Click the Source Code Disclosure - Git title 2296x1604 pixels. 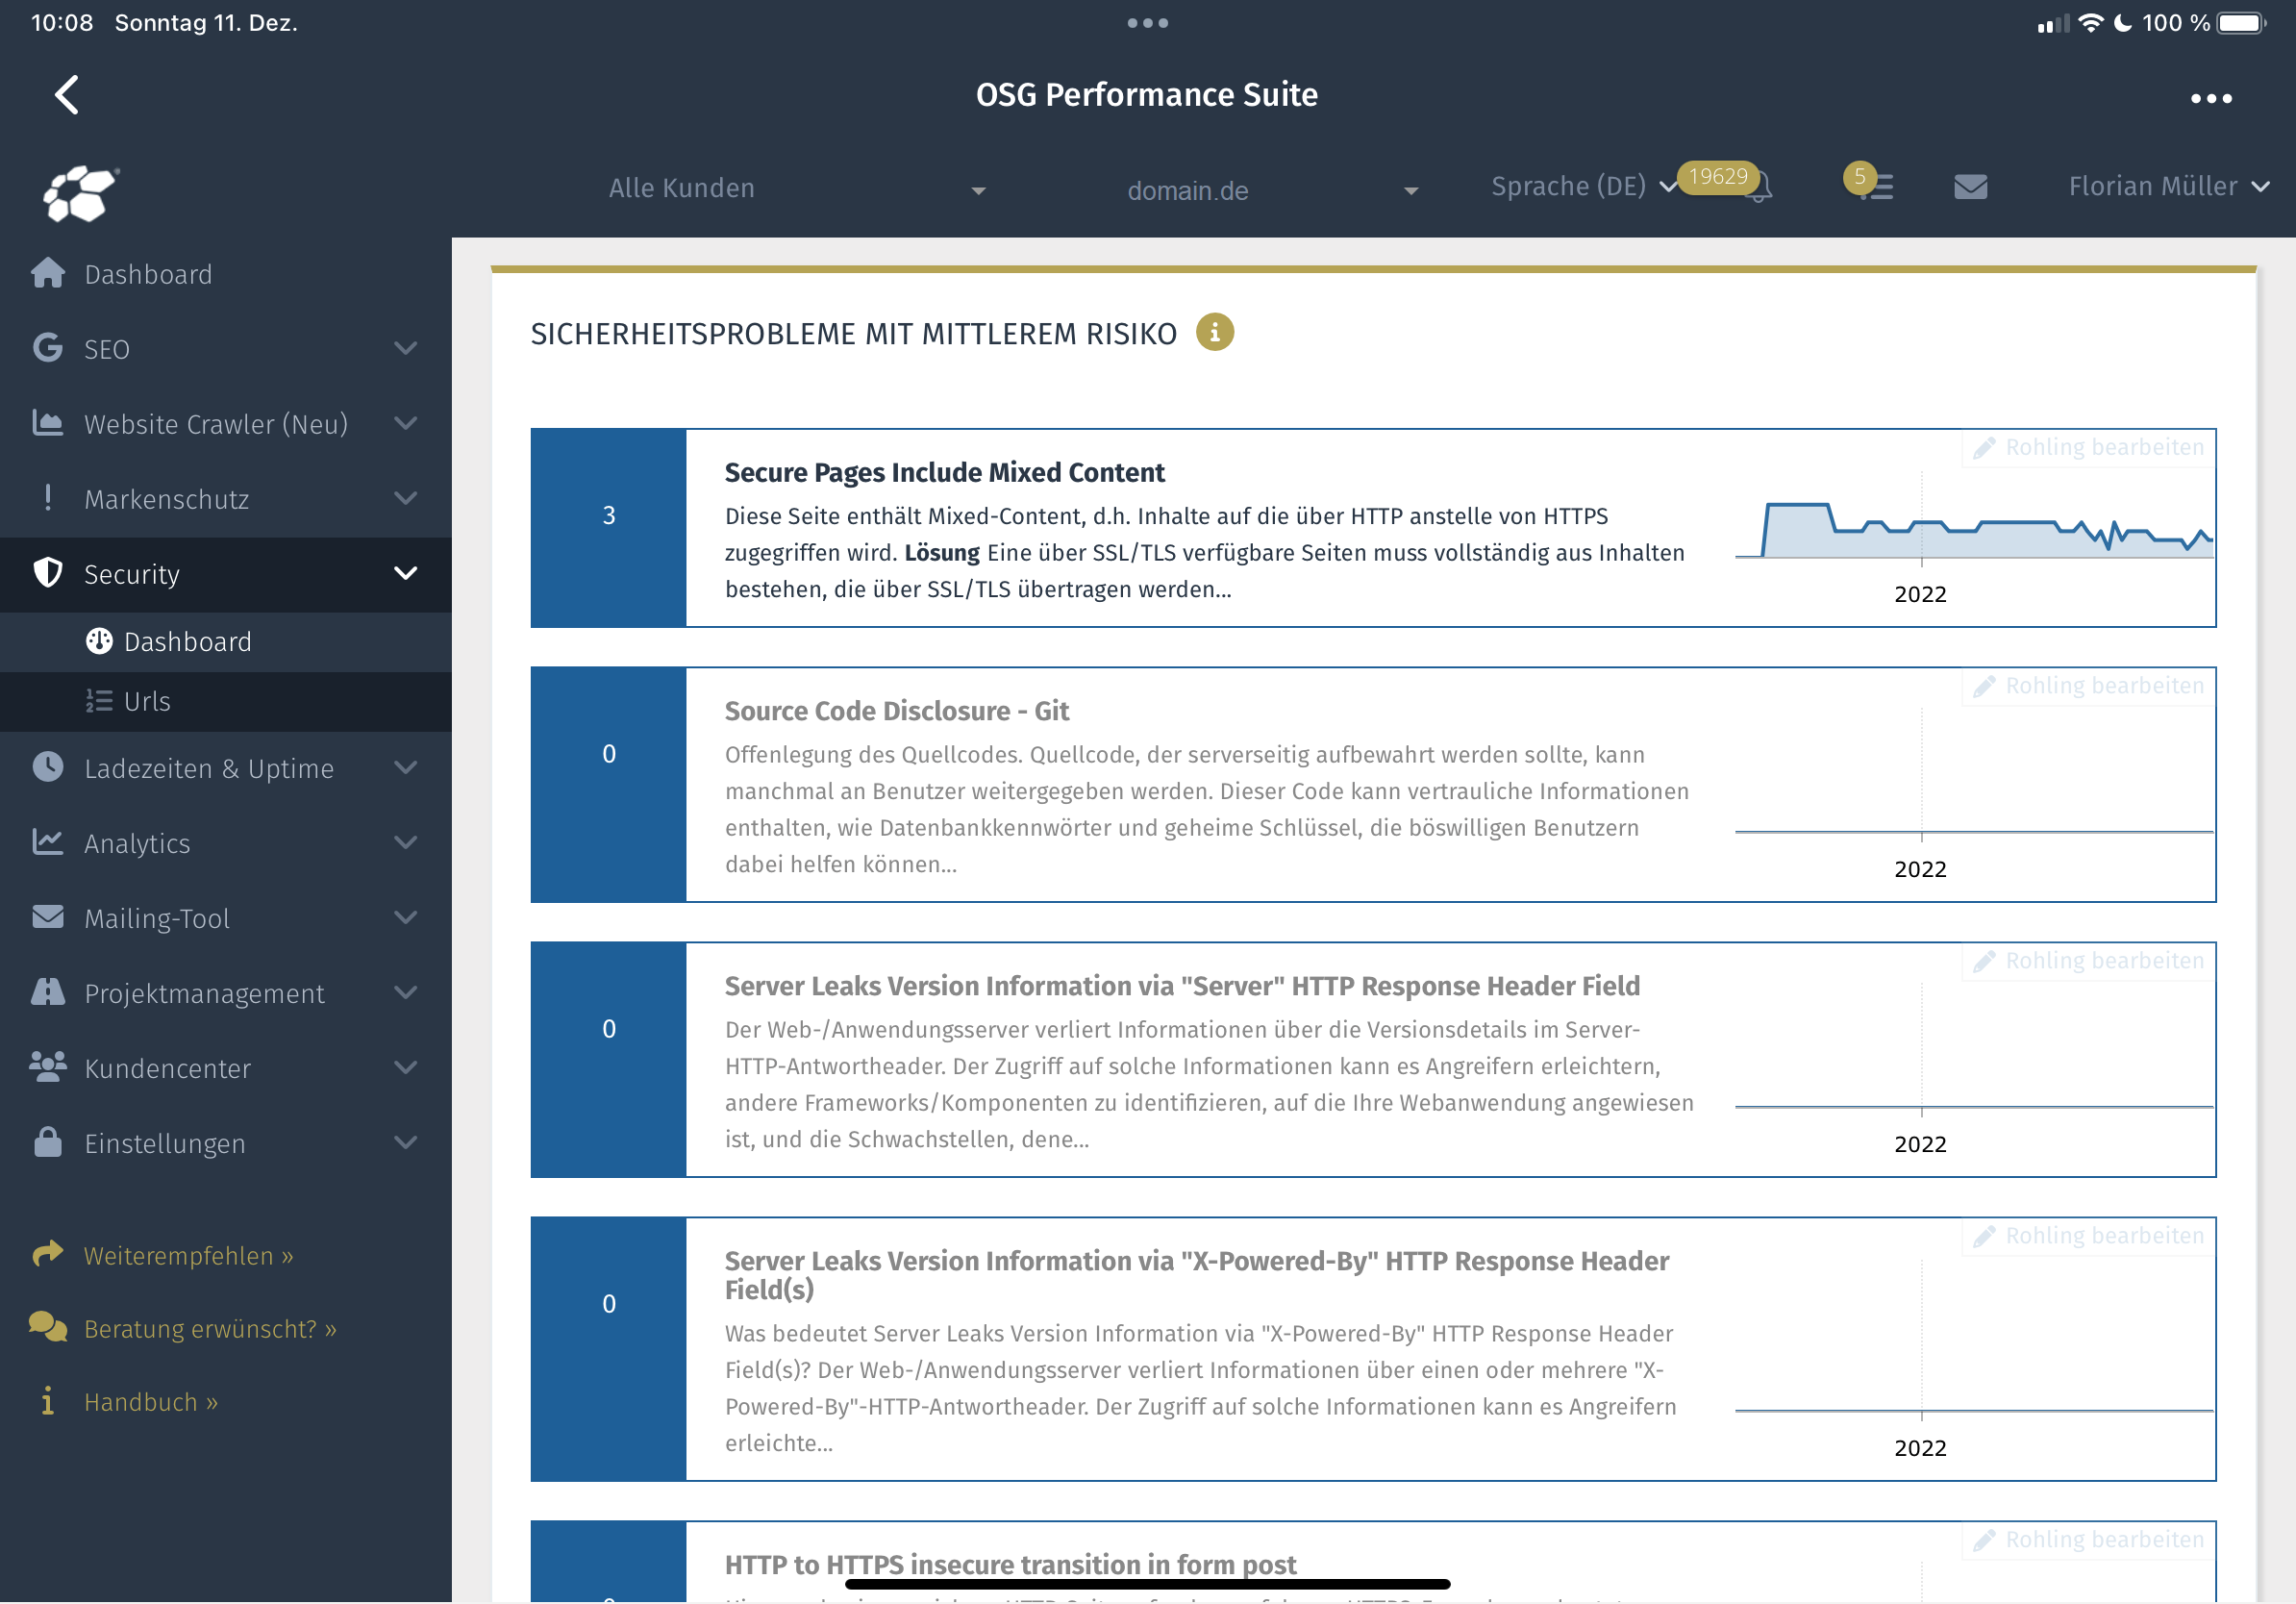(896, 711)
